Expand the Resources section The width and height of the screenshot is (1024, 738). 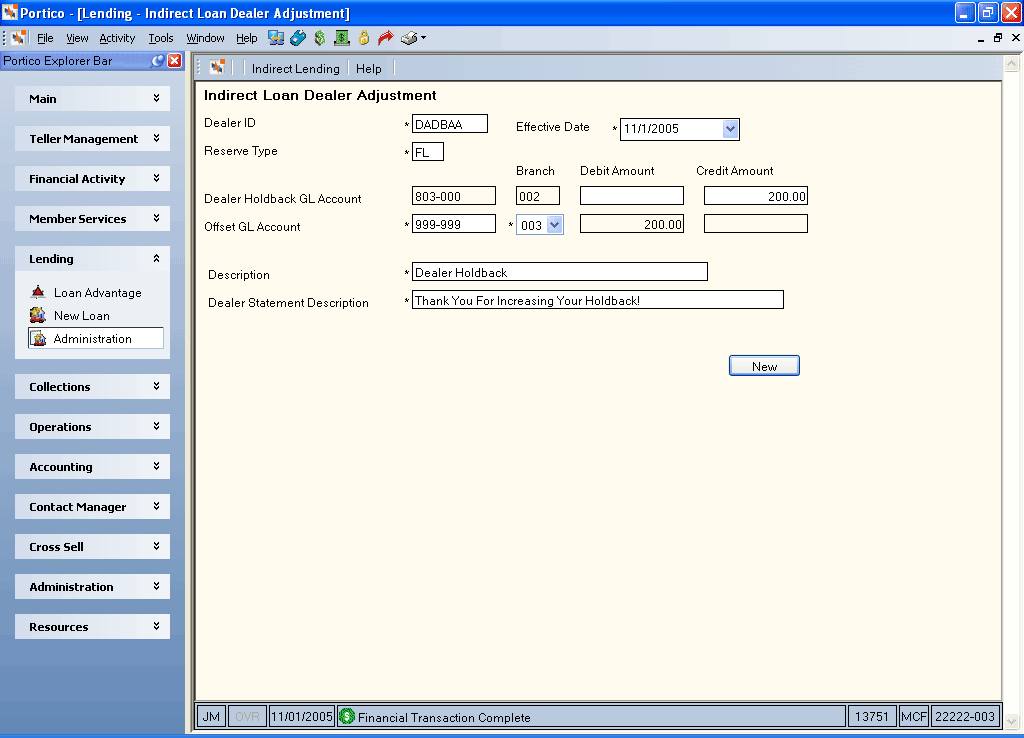tap(92, 626)
